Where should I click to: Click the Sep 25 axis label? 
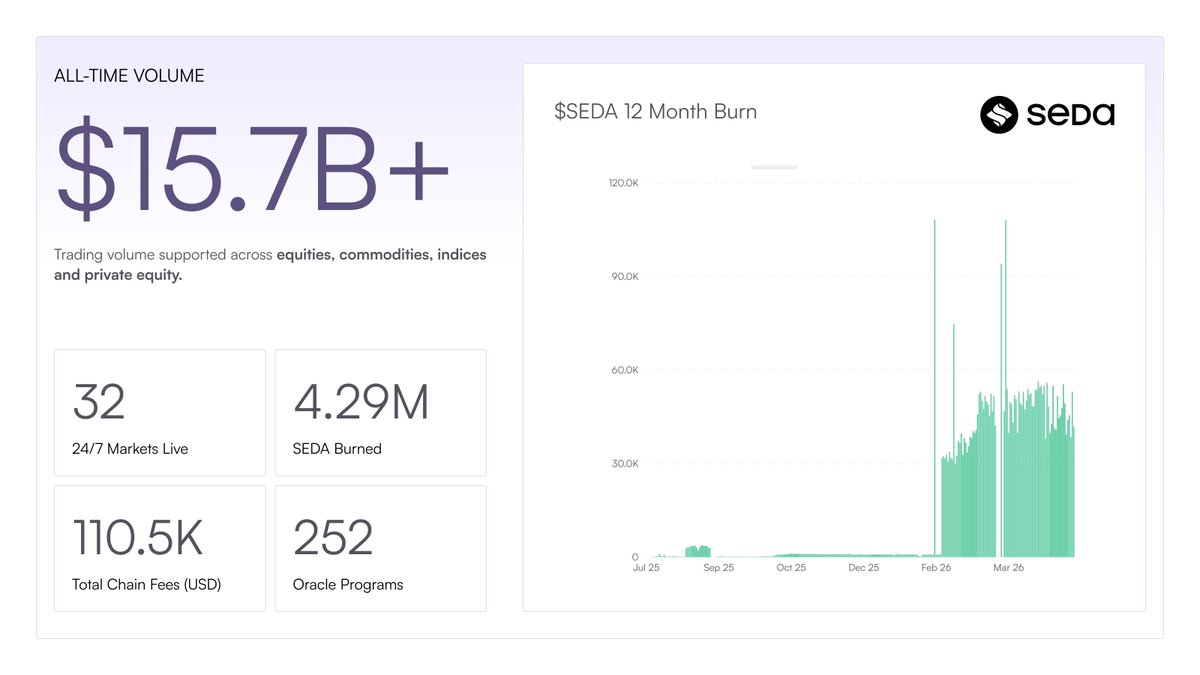(x=719, y=568)
